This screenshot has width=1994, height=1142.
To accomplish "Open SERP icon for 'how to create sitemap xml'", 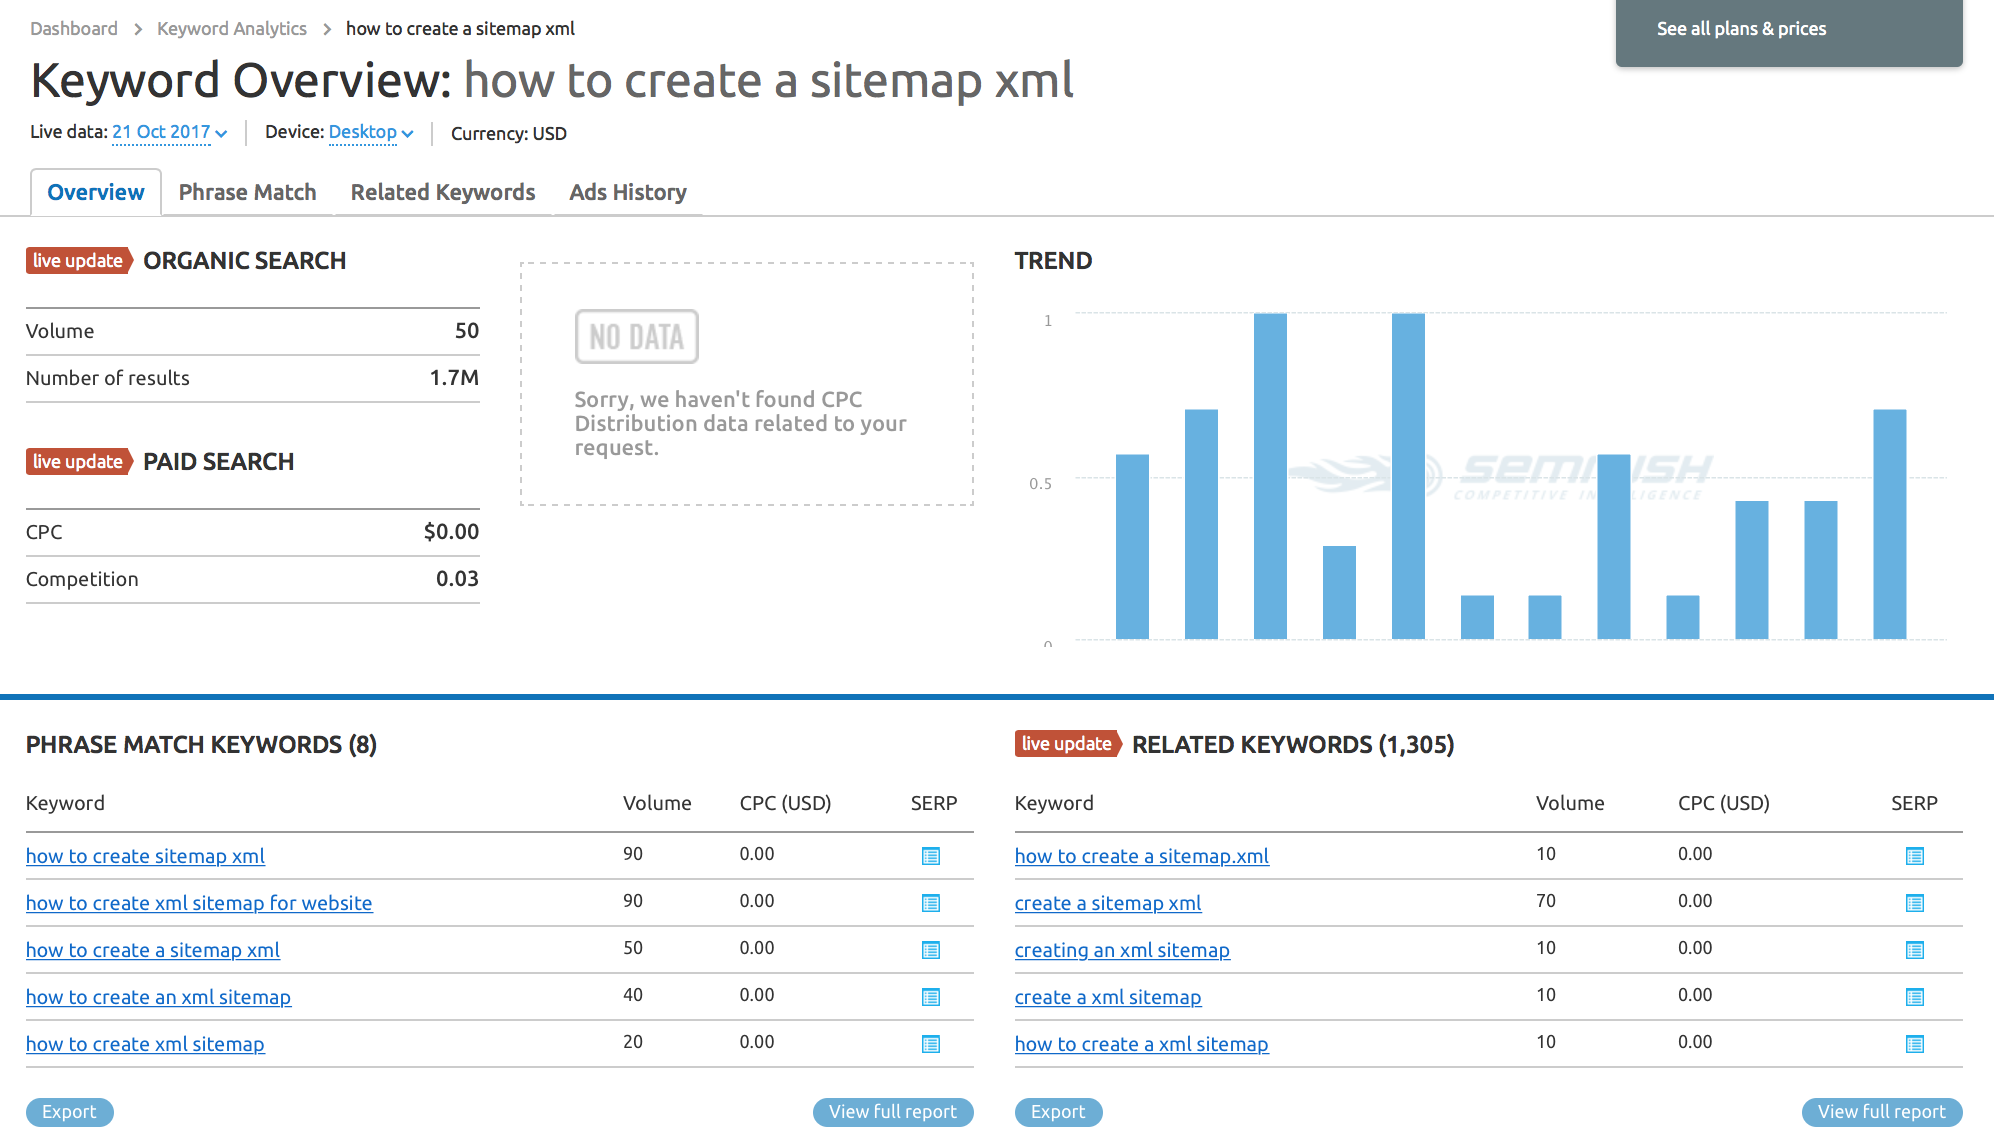I will tap(930, 856).
